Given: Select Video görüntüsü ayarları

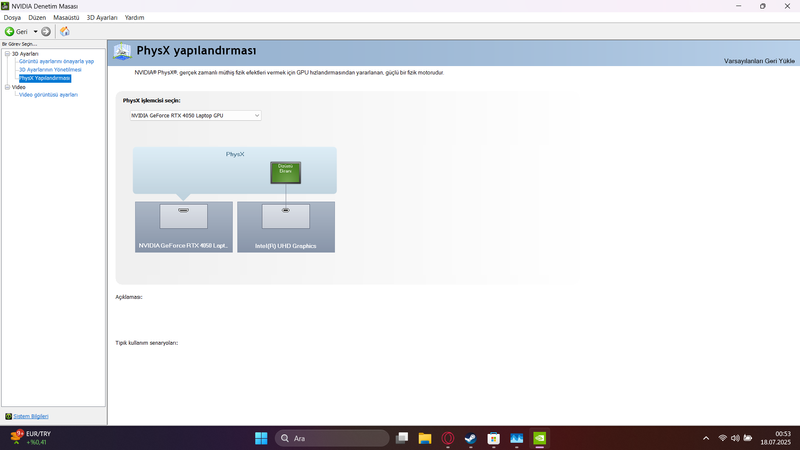Looking at the screenshot, I should (x=48, y=95).
